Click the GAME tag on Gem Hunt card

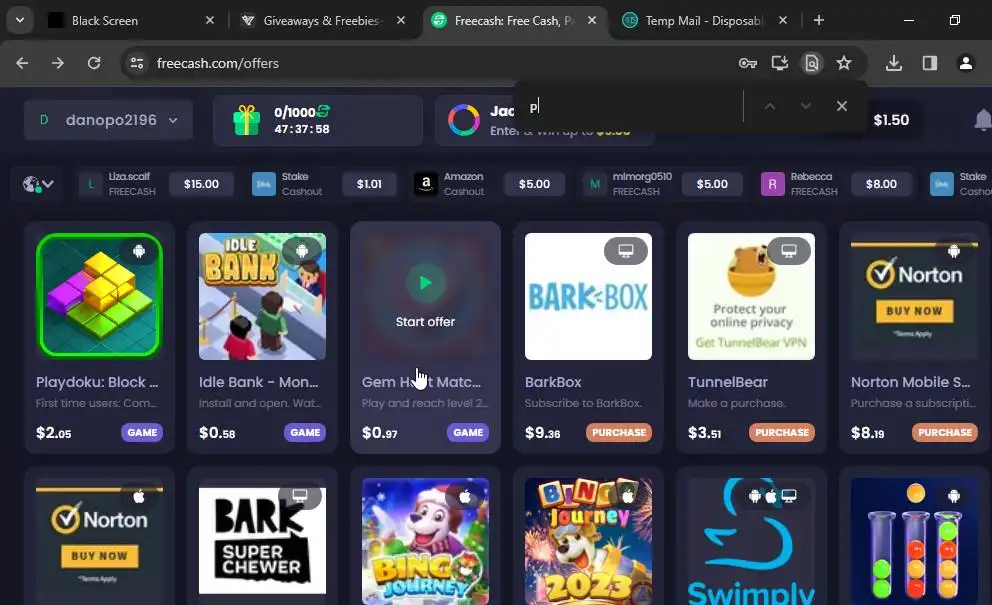468,432
